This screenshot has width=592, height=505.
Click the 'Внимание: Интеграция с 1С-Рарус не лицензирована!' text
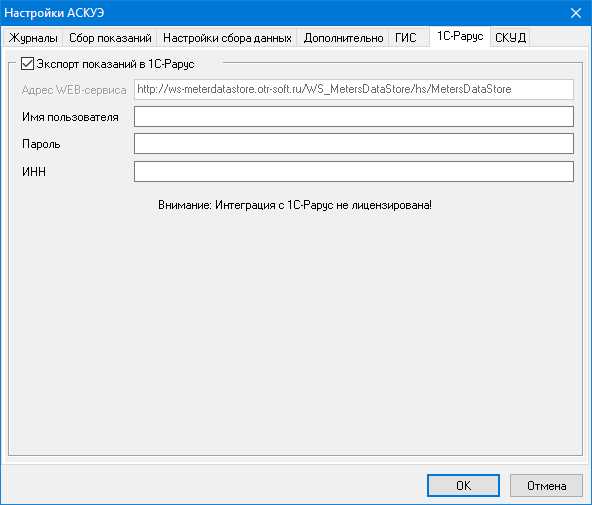pyautogui.click(x=295, y=205)
